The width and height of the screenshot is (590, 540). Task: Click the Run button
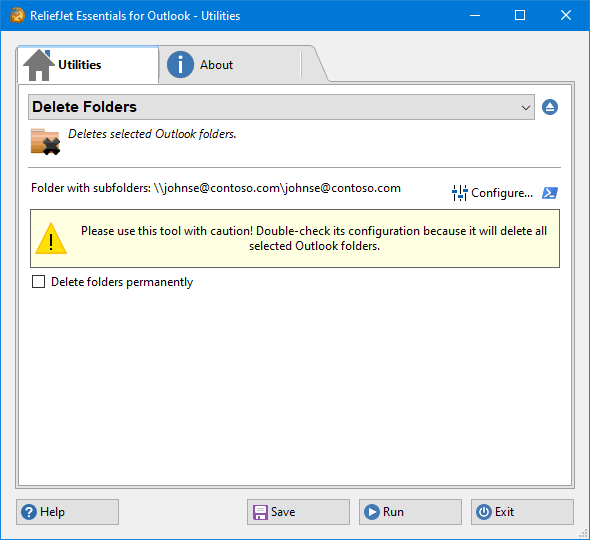click(x=410, y=512)
